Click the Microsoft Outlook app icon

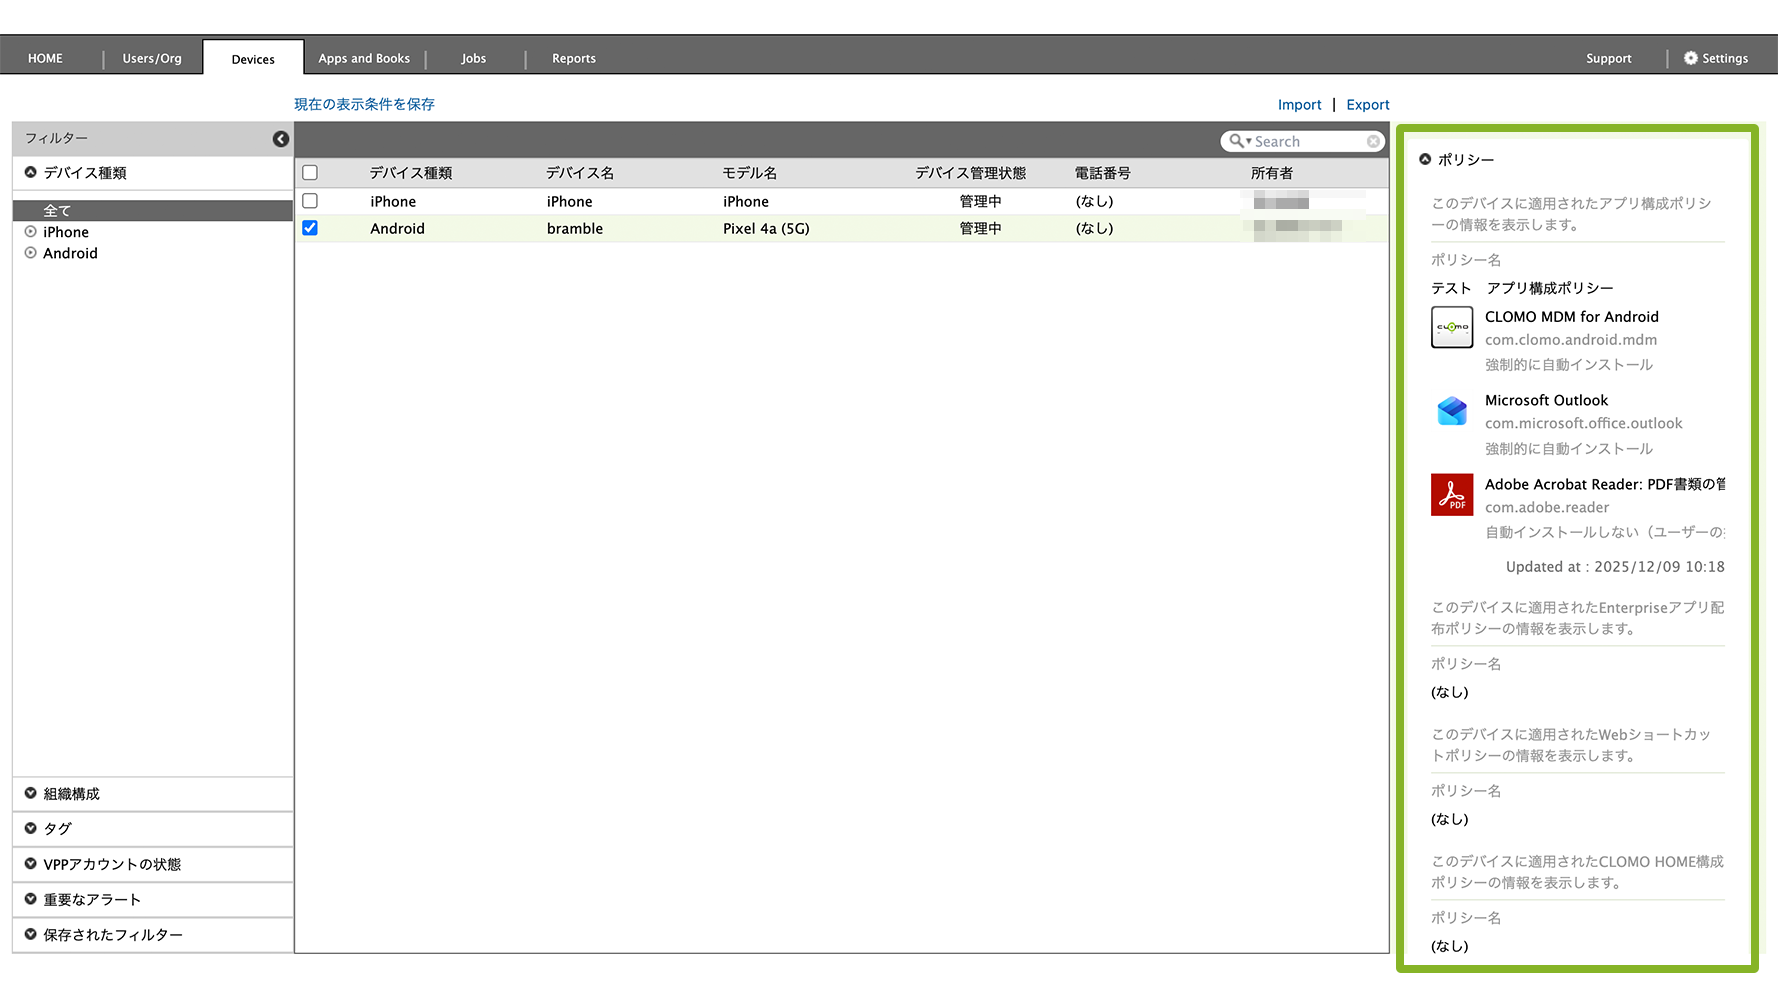1451,411
